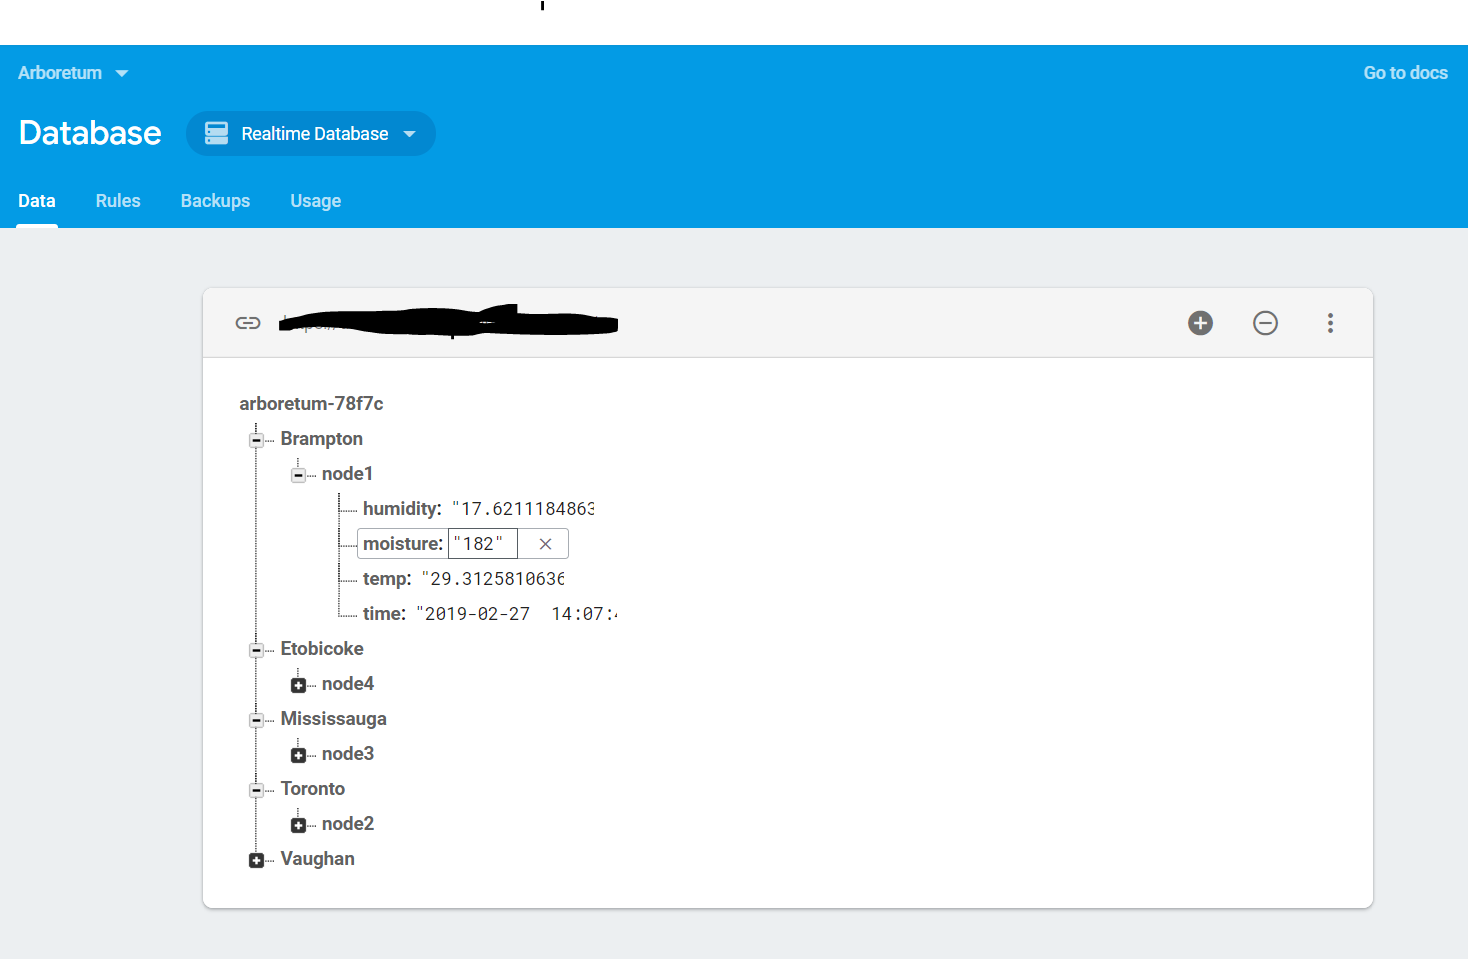Click the humidity value "17.6211184863"
The image size is (1468, 959).
click(x=523, y=509)
